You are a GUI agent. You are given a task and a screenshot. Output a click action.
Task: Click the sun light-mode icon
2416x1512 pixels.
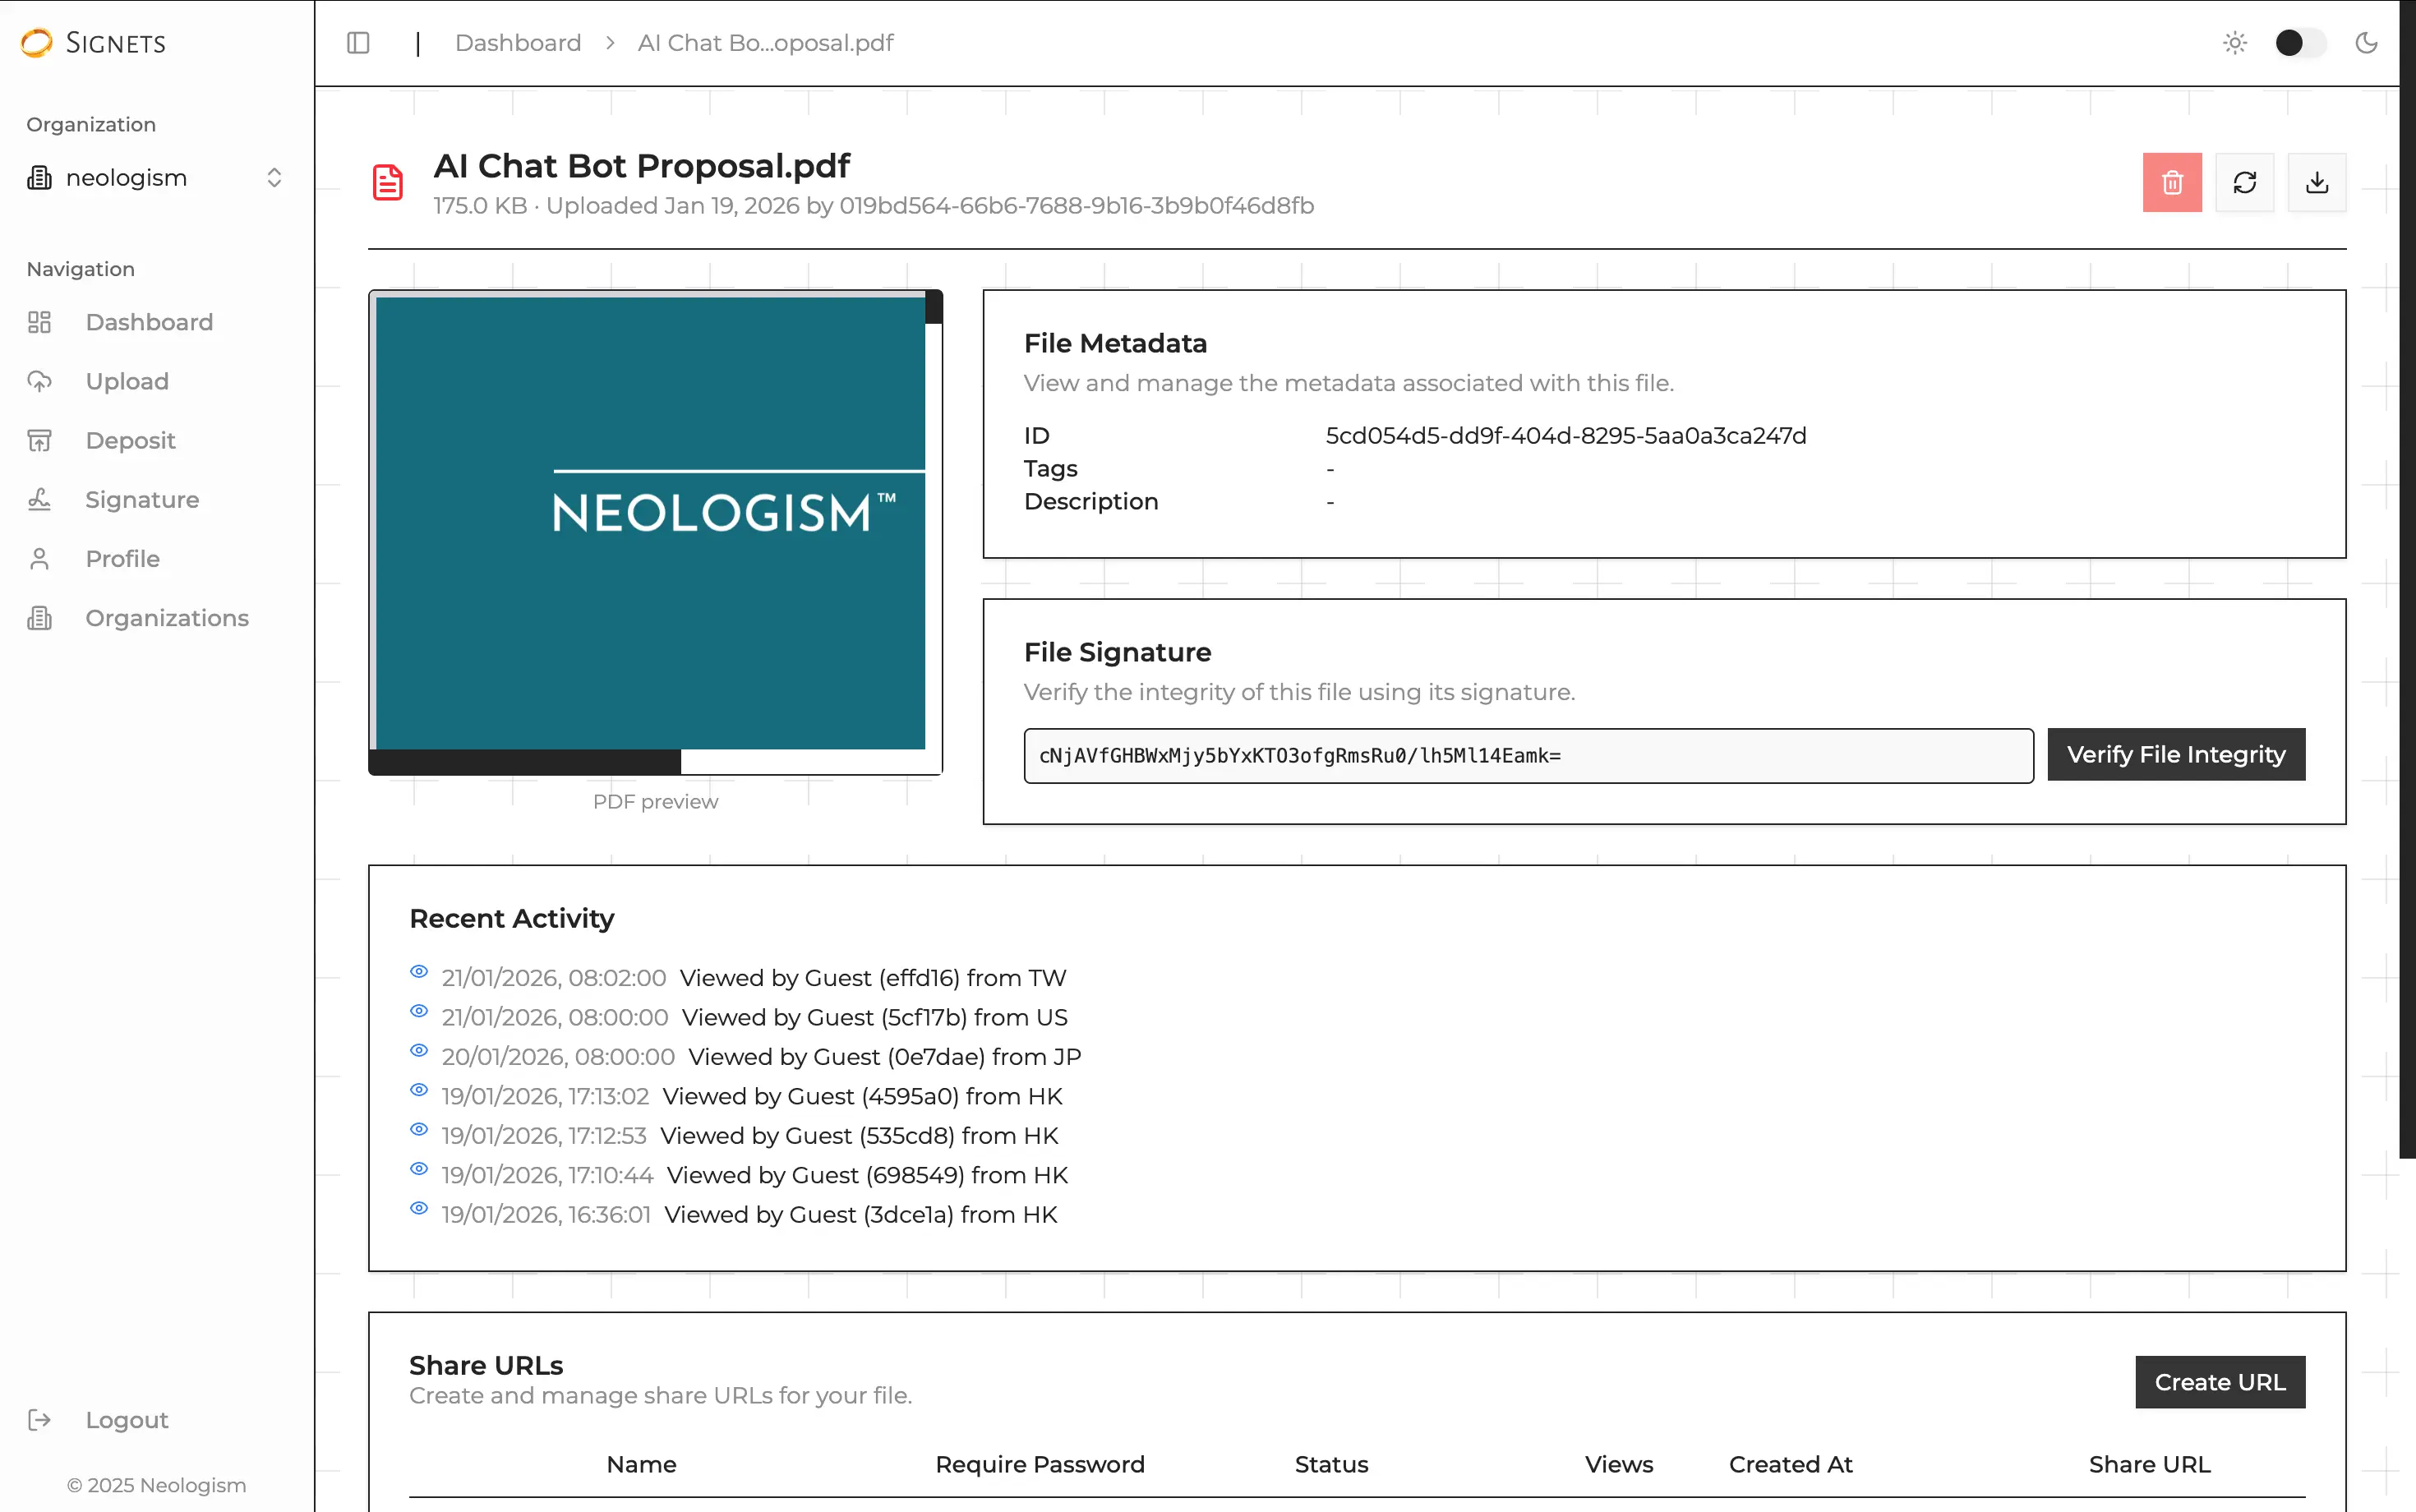[x=2234, y=43]
